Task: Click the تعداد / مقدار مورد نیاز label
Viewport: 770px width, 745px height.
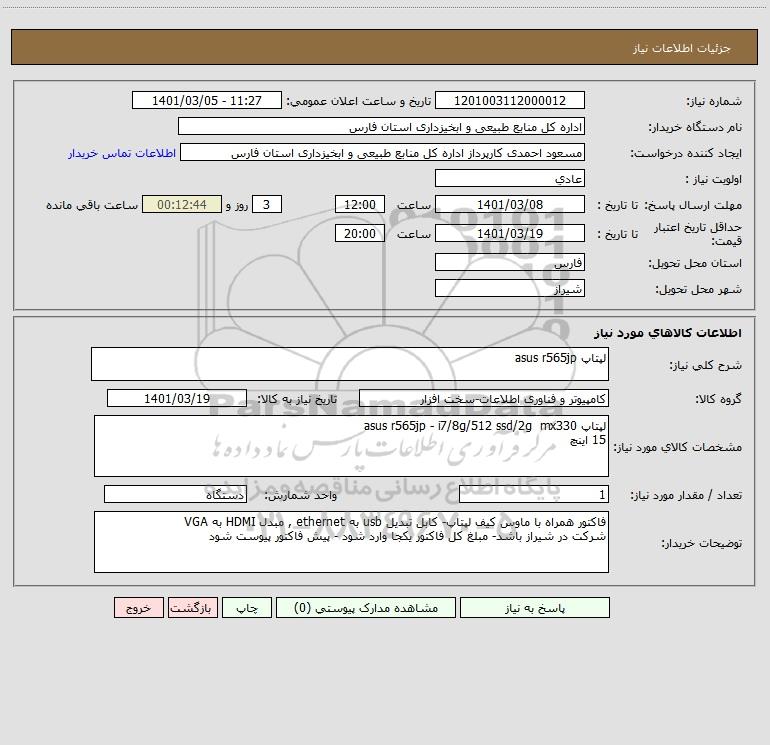Action: (686, 495)
